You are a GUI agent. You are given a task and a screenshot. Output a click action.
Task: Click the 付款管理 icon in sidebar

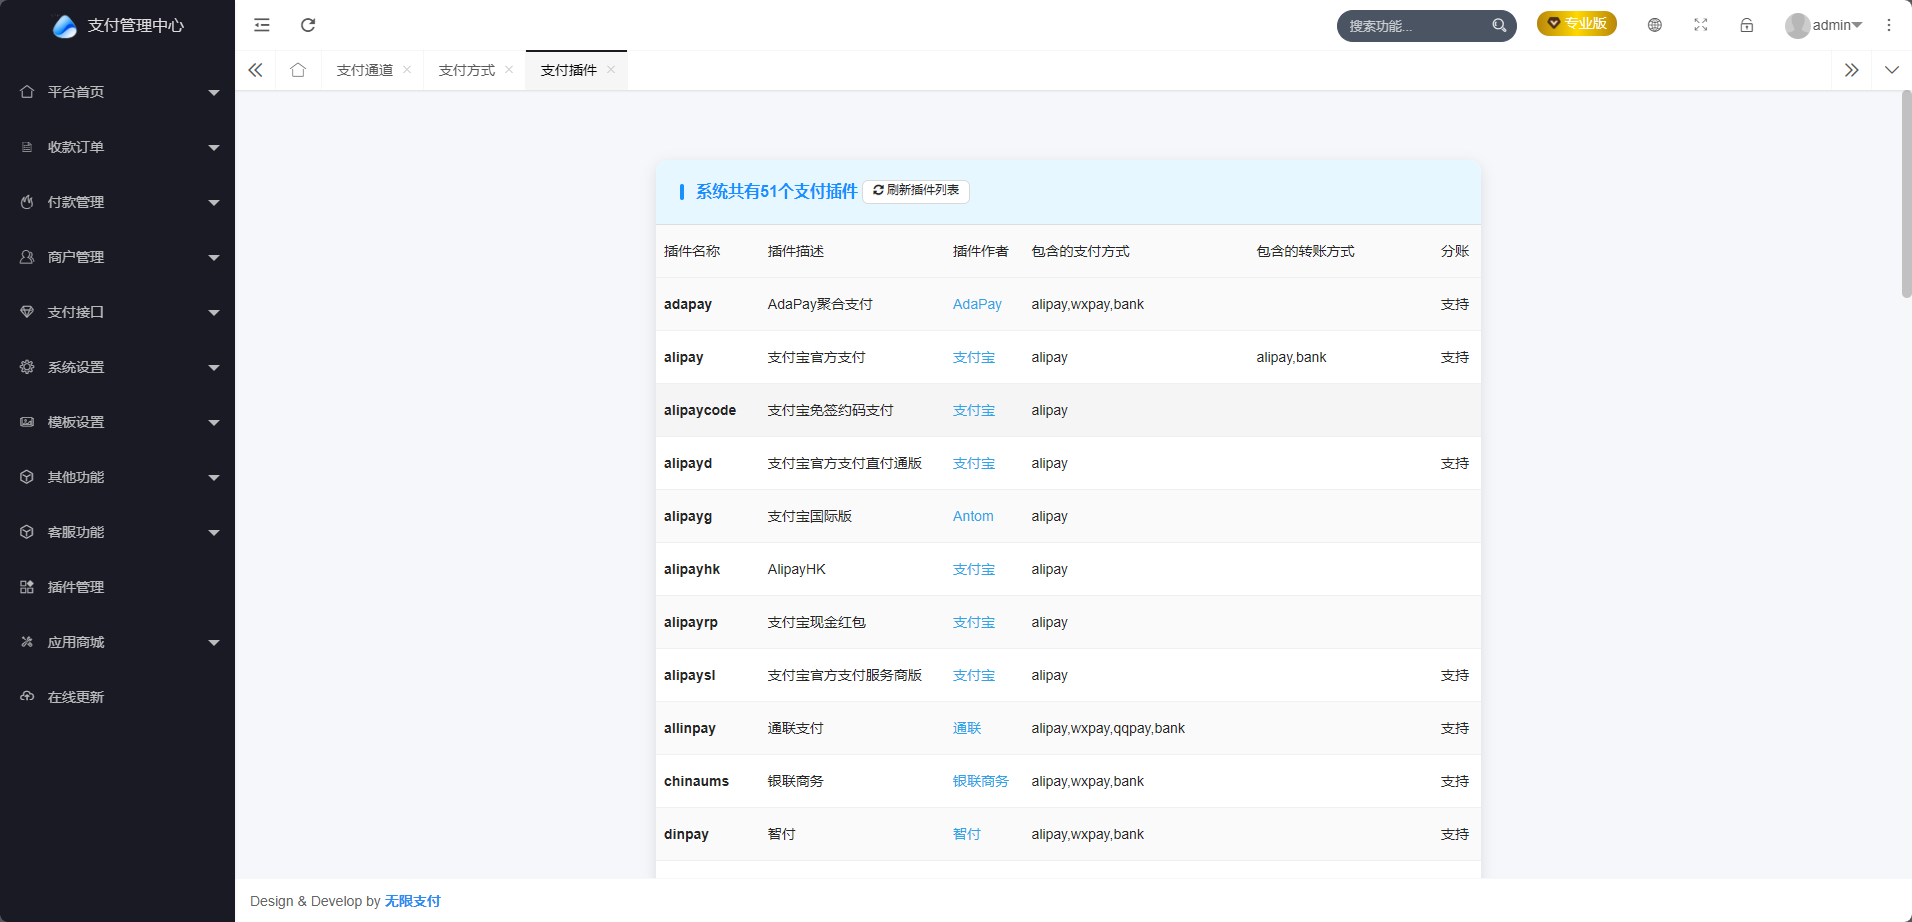[x=27, y=202]
